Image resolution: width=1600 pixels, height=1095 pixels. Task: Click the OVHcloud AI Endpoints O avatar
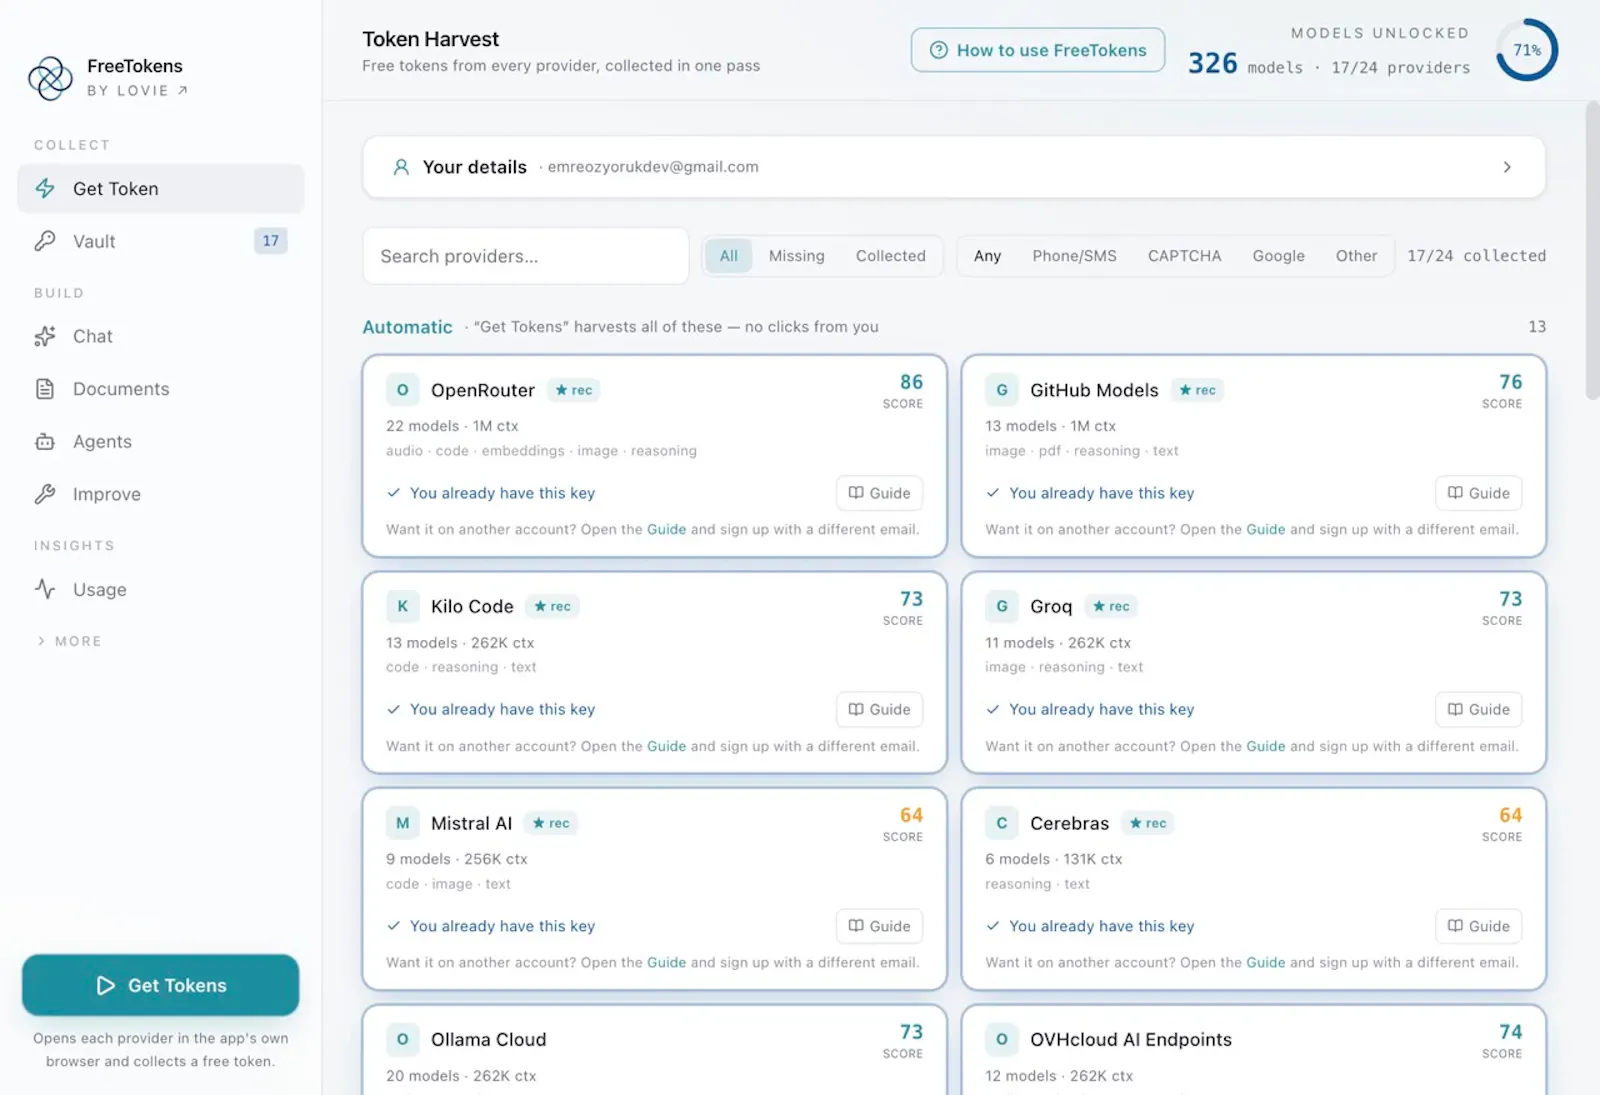(x=1002, y=1039)
